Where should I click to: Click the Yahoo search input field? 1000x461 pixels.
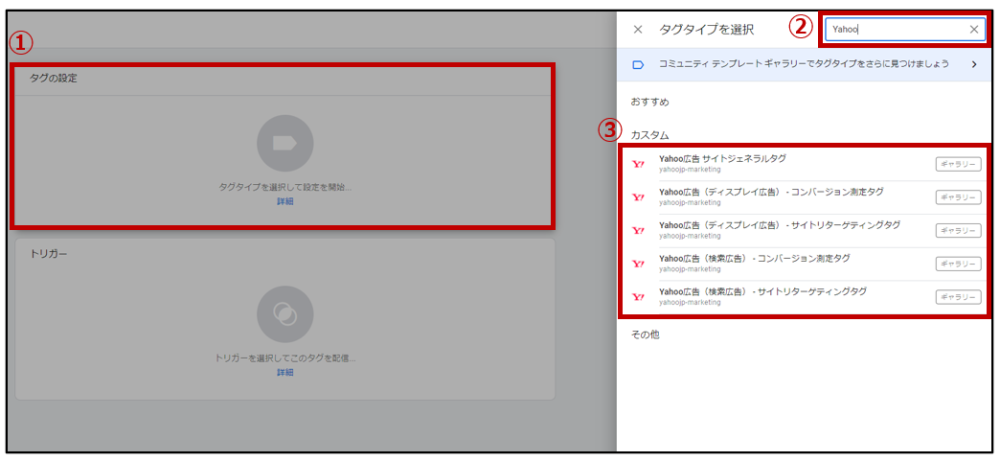pos(906,29)
